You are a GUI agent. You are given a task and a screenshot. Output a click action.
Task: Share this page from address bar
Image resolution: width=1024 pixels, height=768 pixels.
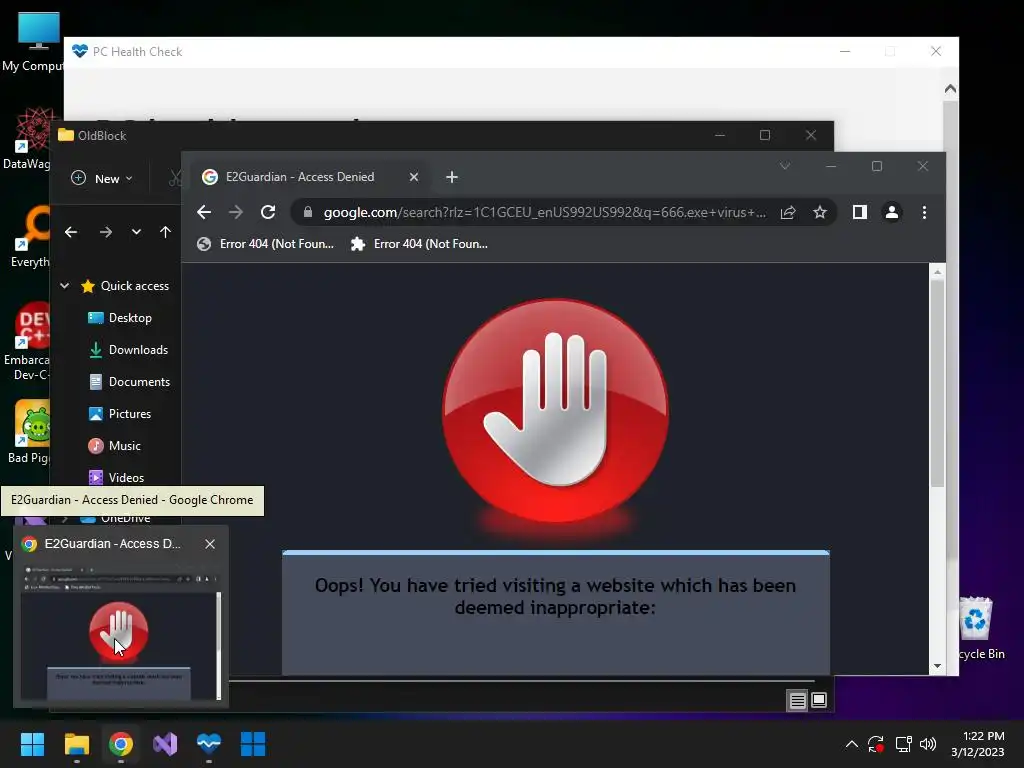click(x=788, y=212)
